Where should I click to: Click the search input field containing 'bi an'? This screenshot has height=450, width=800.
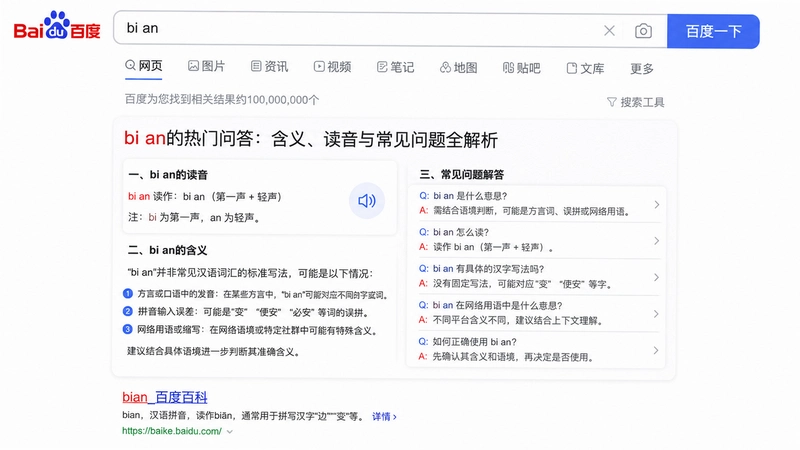(x=357, y=29)
